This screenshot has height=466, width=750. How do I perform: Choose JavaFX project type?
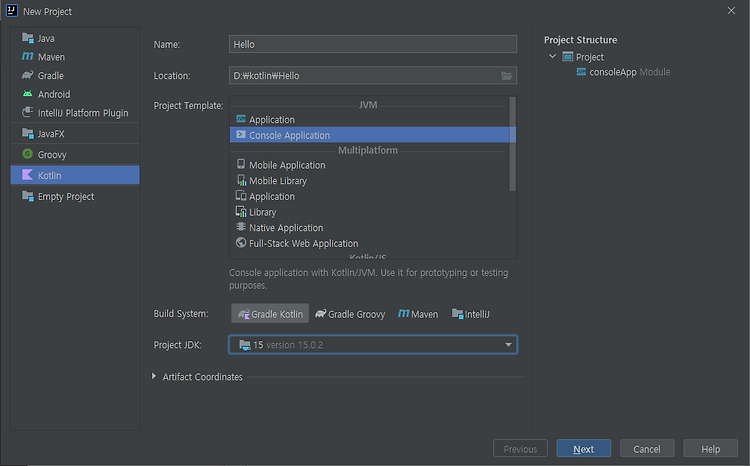click(x=75, y=134)
